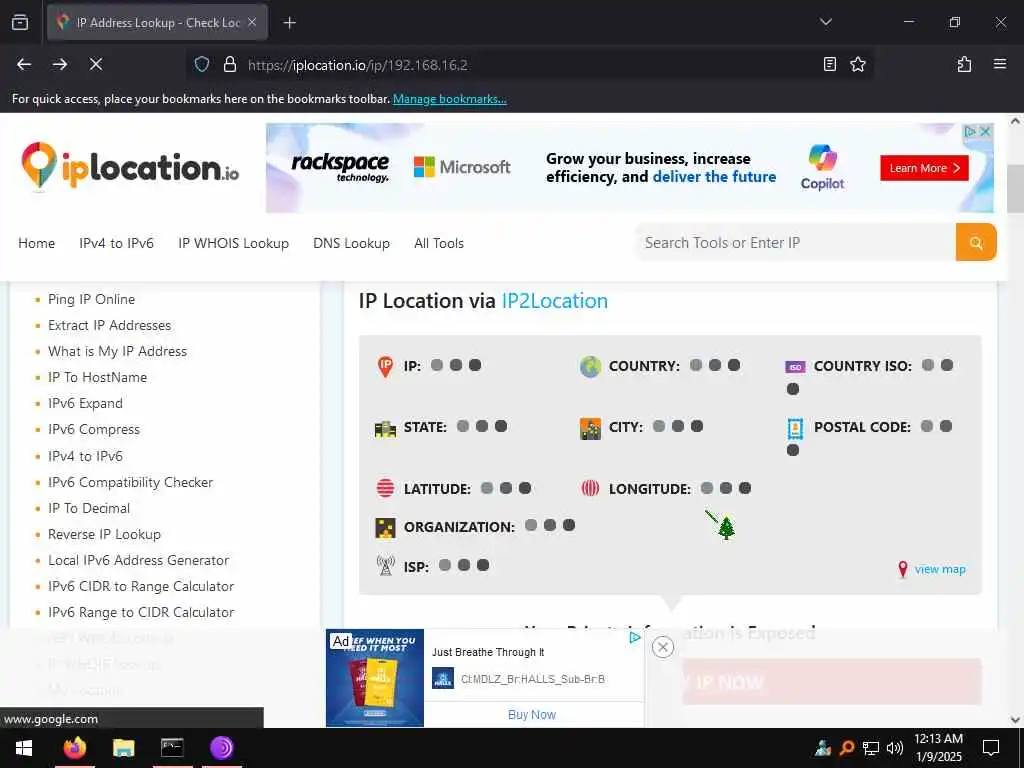Click the browser address bar URL

click(358, 65)
